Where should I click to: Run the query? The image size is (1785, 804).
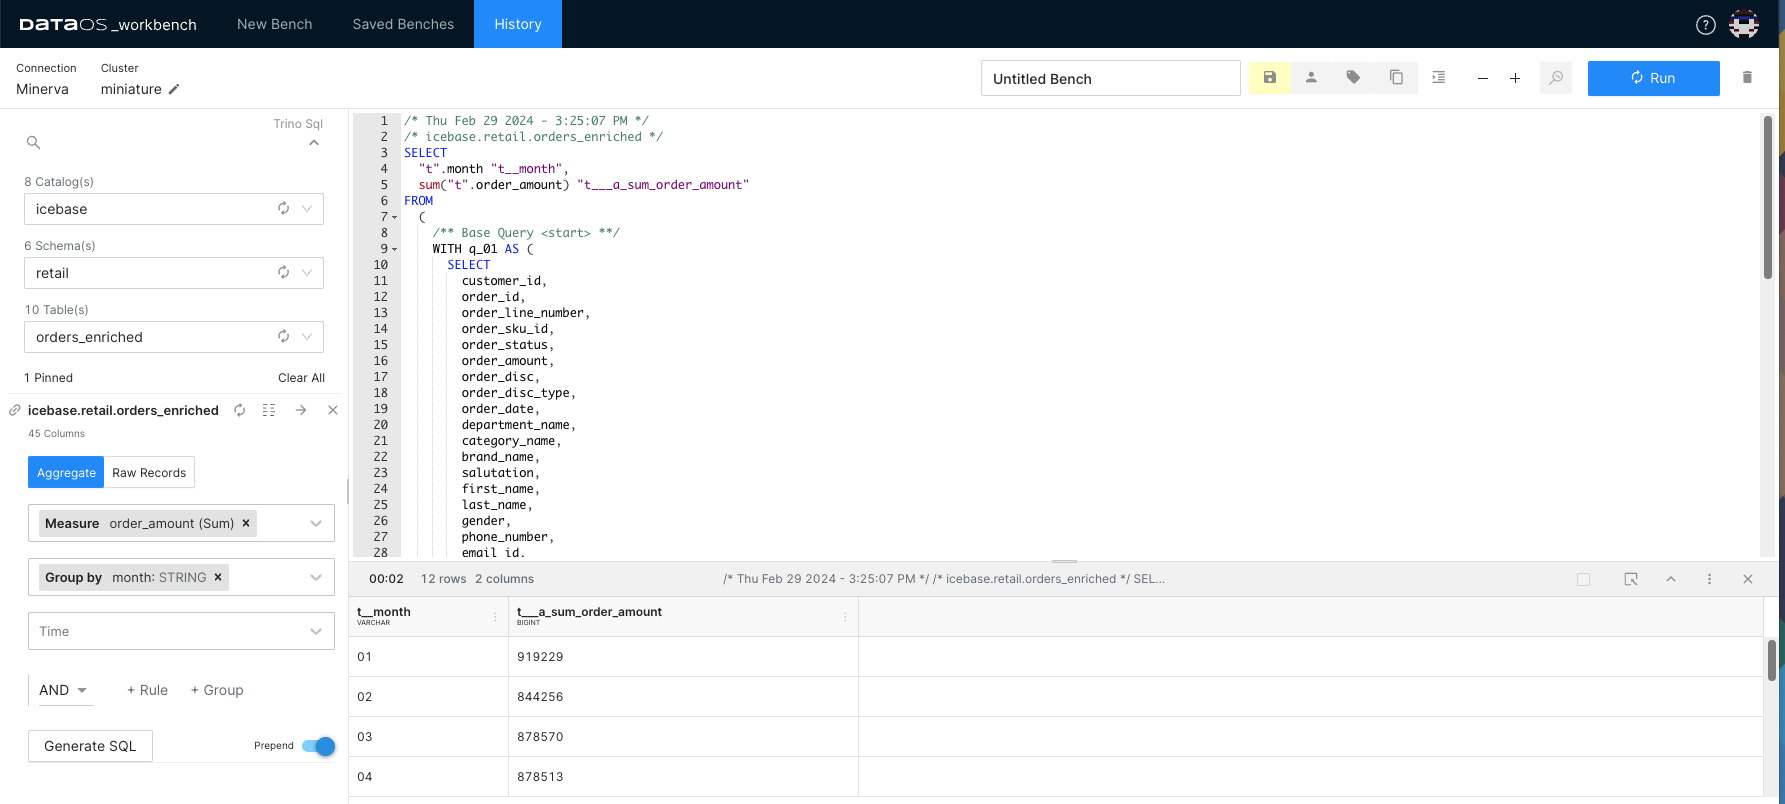click(1653, 78)
